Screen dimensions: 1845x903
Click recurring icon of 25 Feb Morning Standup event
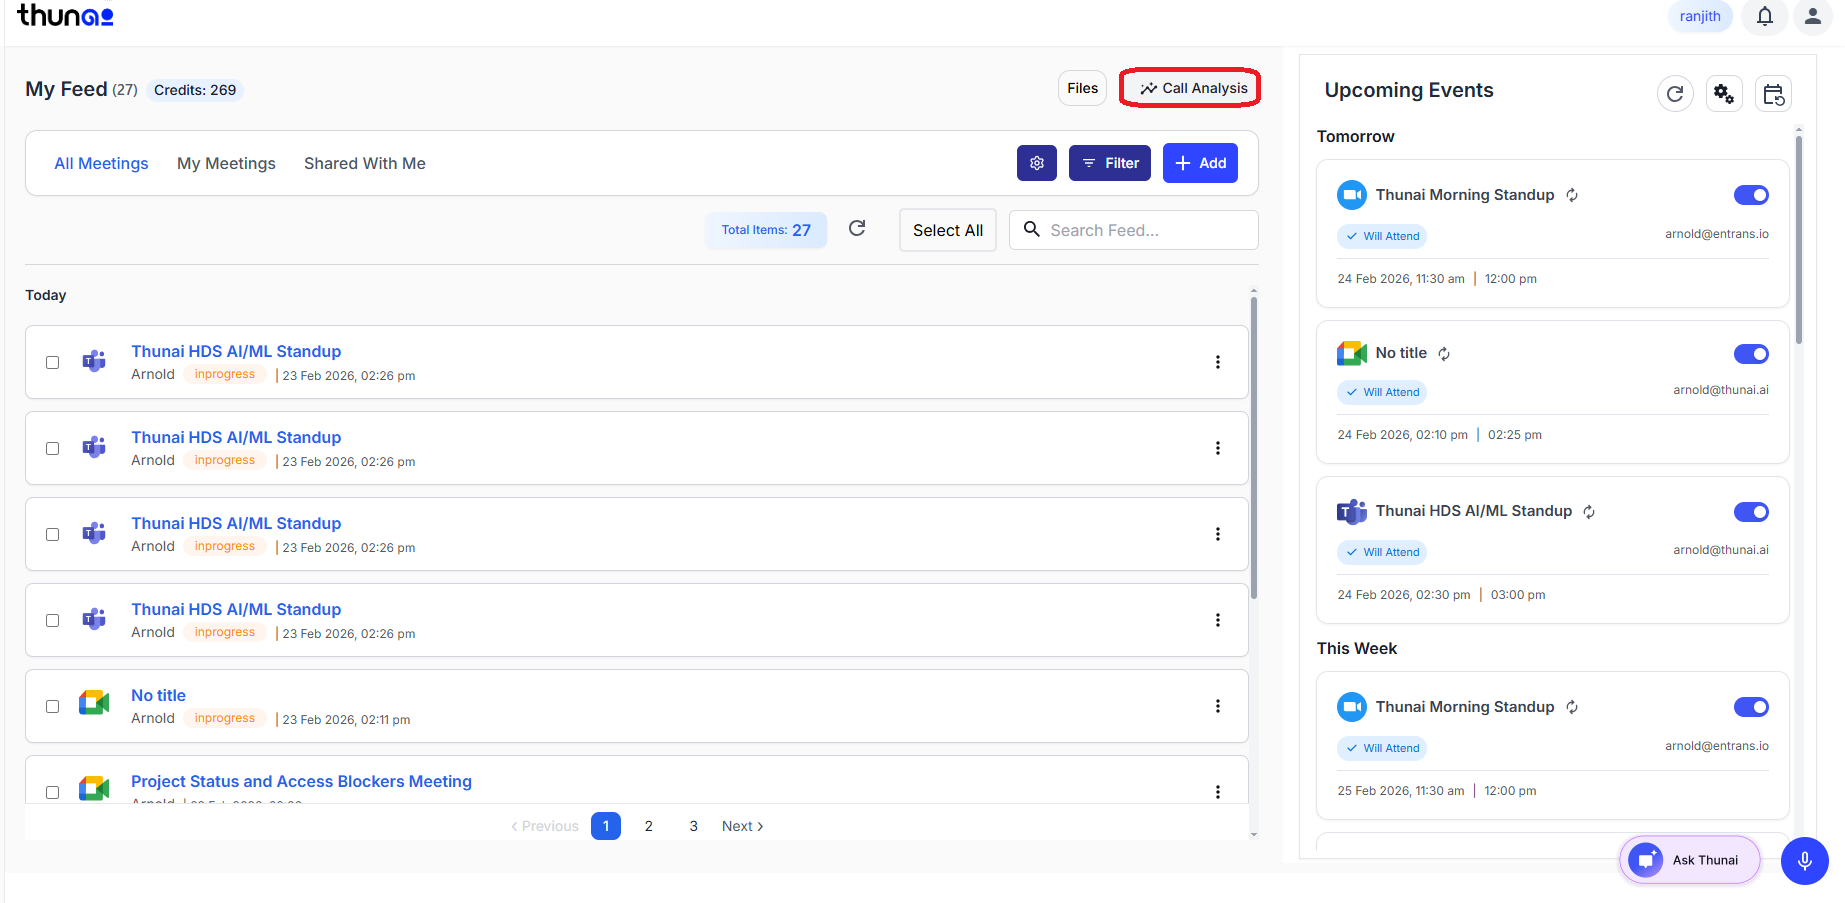pyautogui.click(x=1572, y=707)
